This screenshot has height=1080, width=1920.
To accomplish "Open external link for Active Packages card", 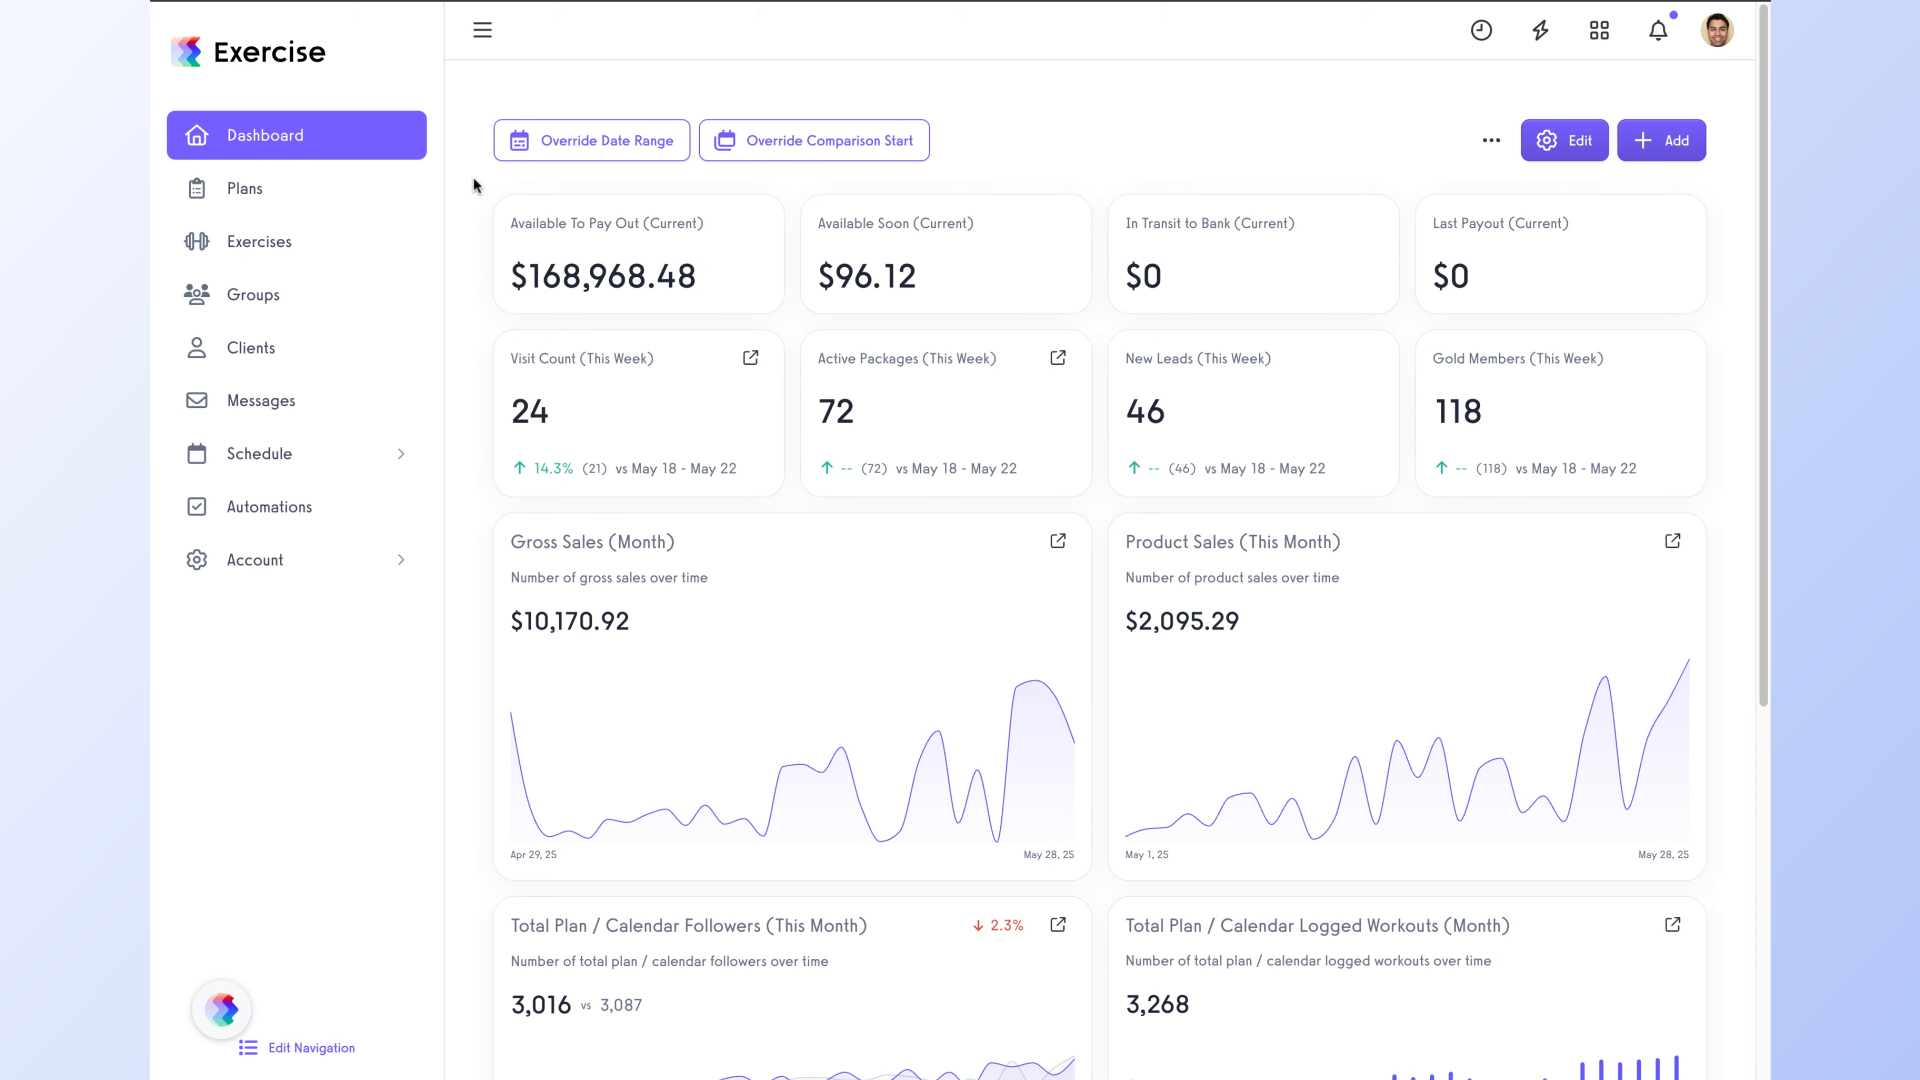I will tap(1057, 358).
